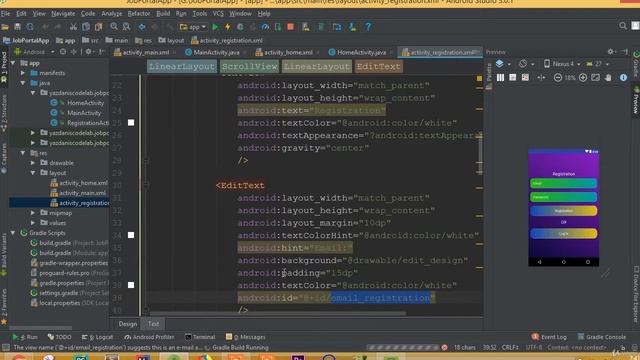Open the Analyze menu
Image resolution: width=640 pixels, height=360 pixels.
tap(111, 13)
